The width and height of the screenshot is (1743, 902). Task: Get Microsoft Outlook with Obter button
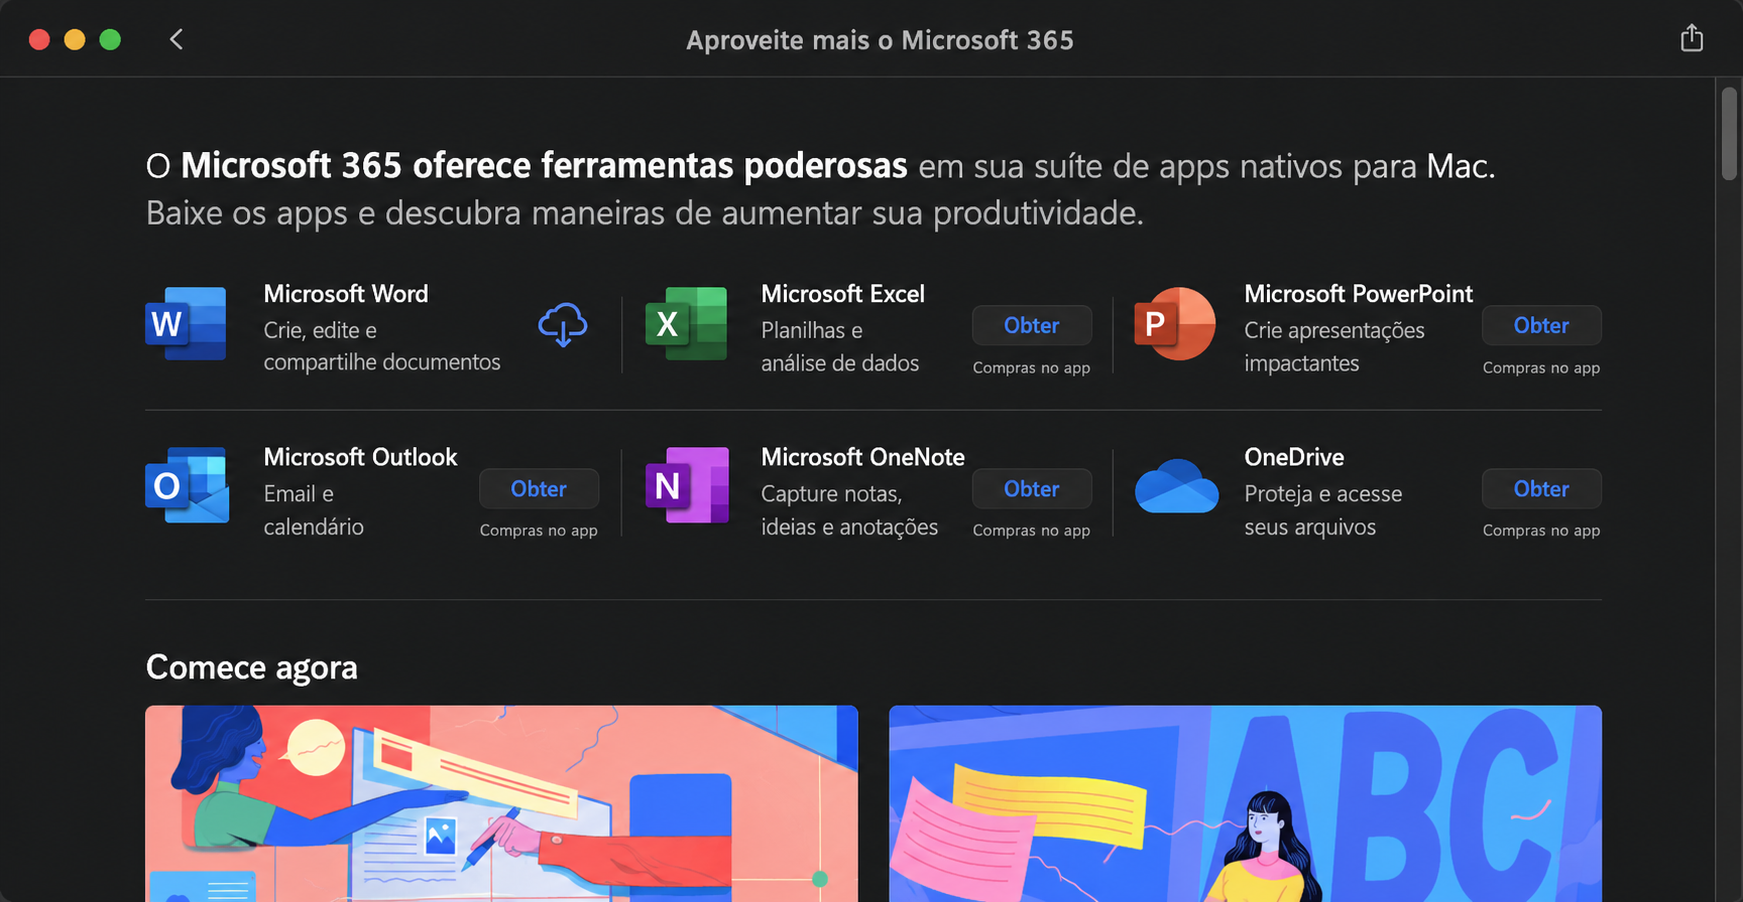pos(539,489)
